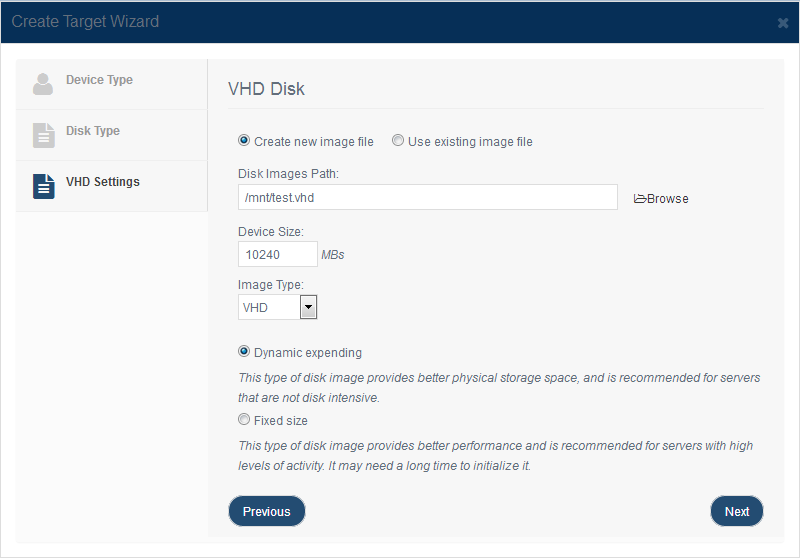The image size is (800, 558).
Task: Choose Dynamic expending disk option
Action: pyautogui.click(x=244, y=351)
